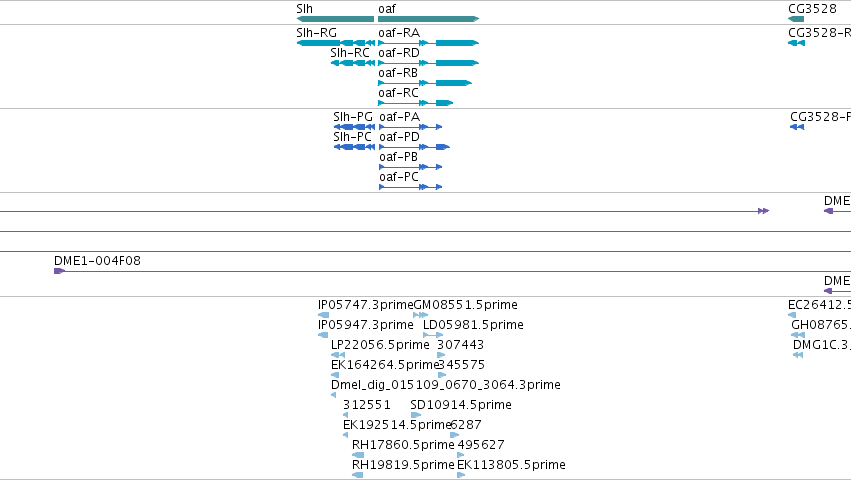The width and height of the screenshot is (851, 480).
Task: Select the GH08765 EST arrow glyph
Action: (x=798, y=335)
